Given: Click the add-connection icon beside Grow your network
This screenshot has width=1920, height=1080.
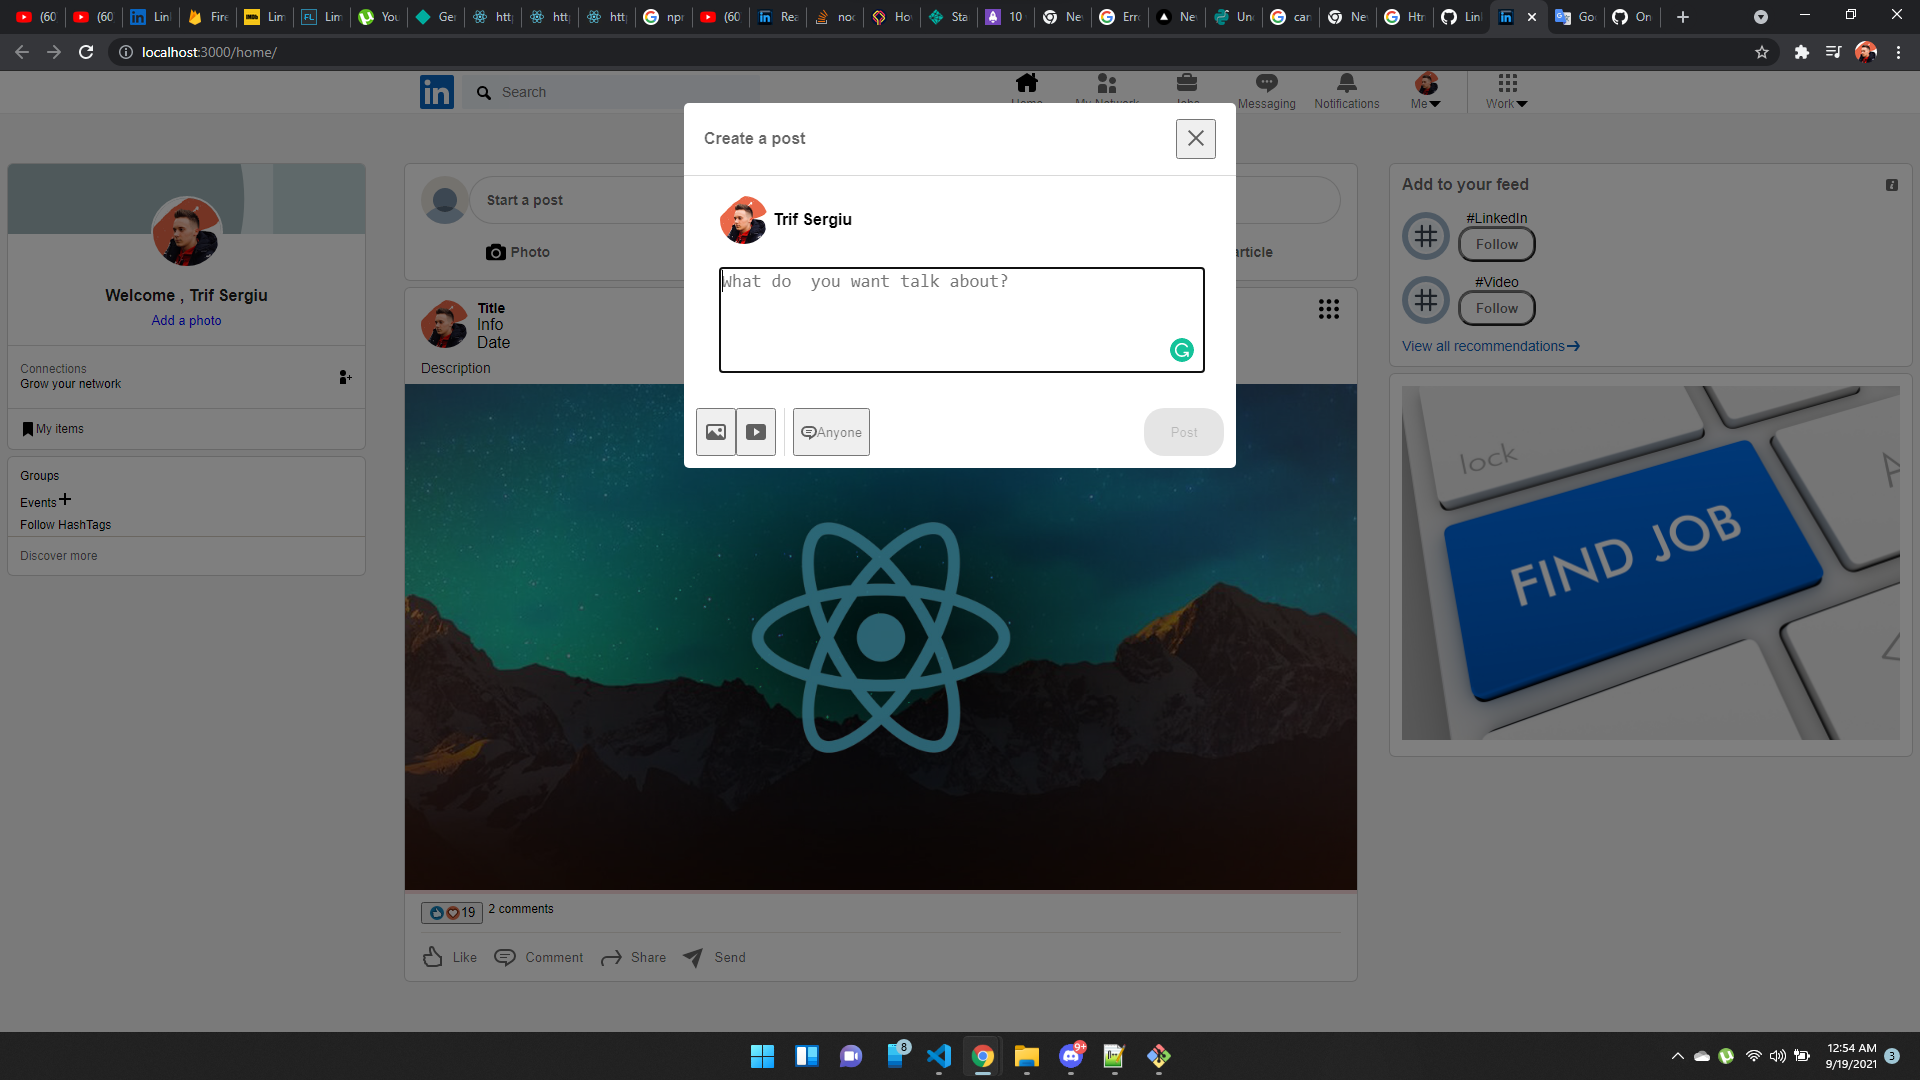Looking at the screenshot, I should coord(345,377).
